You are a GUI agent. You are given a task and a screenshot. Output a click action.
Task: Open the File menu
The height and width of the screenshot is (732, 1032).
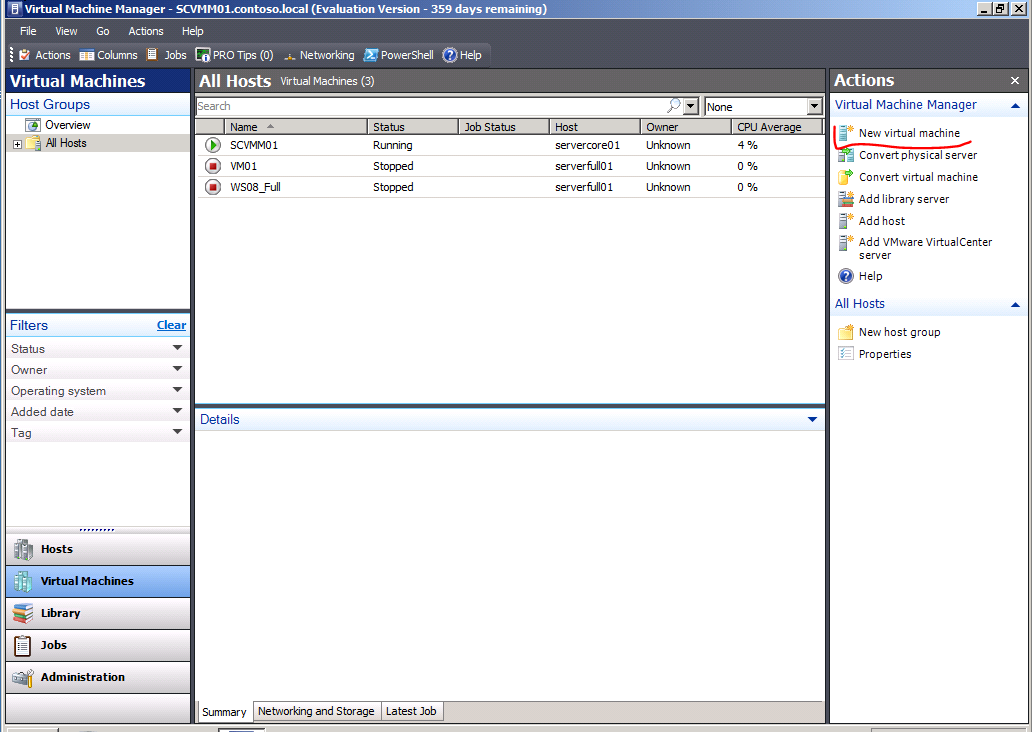pyautogui.click(x=28, y=31)
